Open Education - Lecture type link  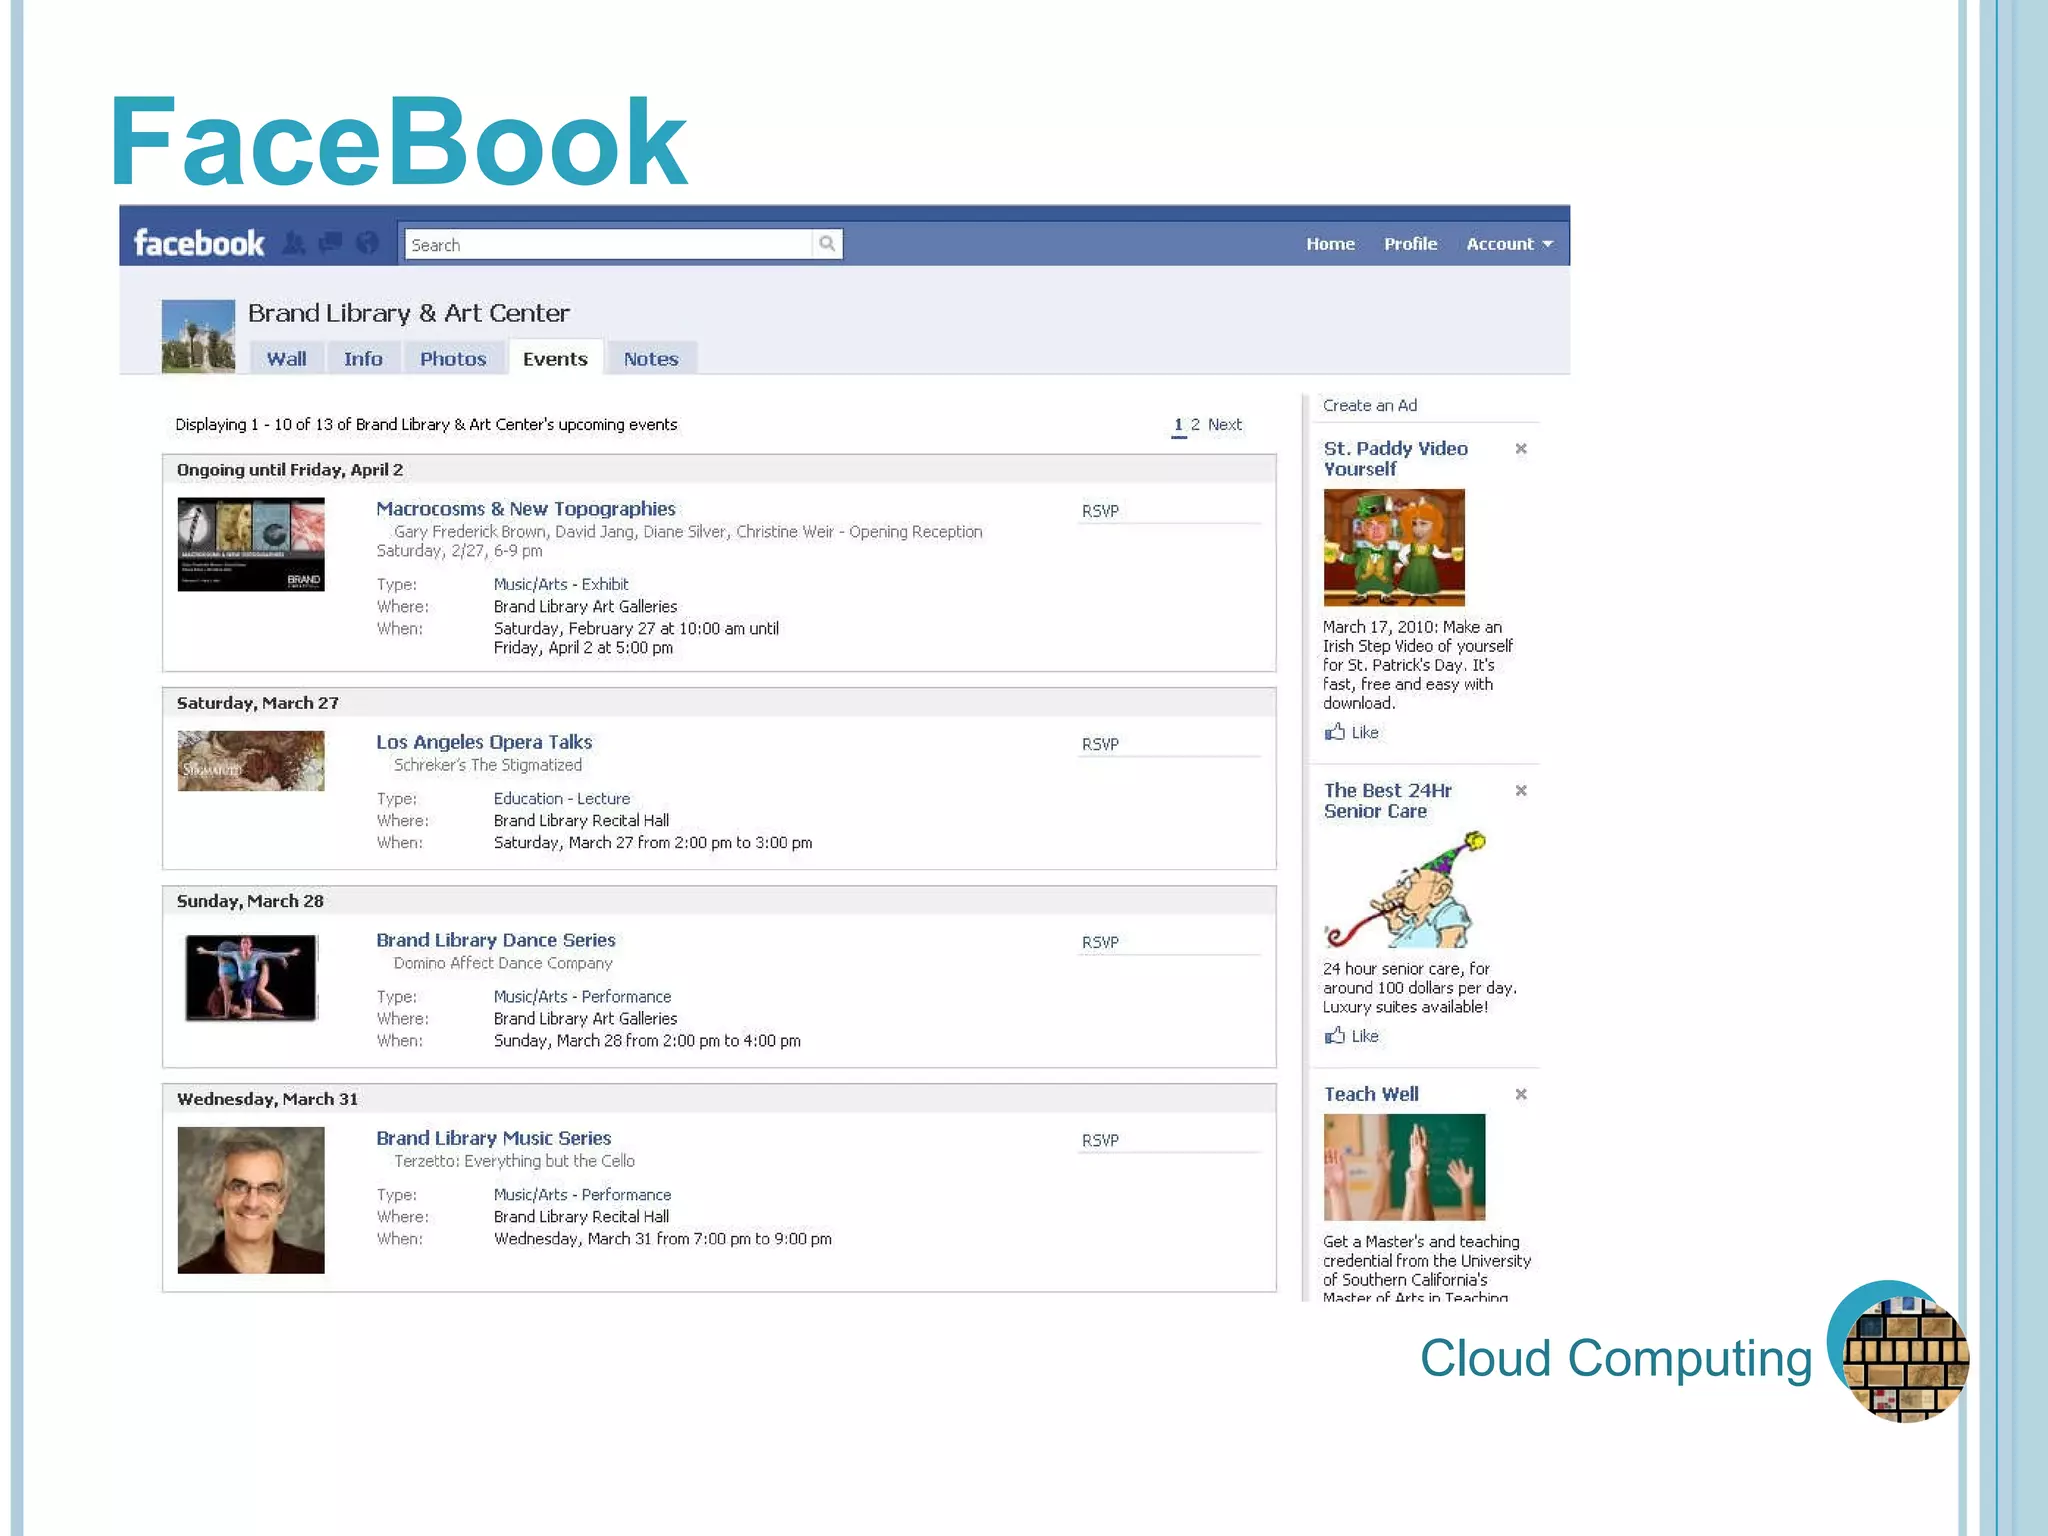pos(562,799)
